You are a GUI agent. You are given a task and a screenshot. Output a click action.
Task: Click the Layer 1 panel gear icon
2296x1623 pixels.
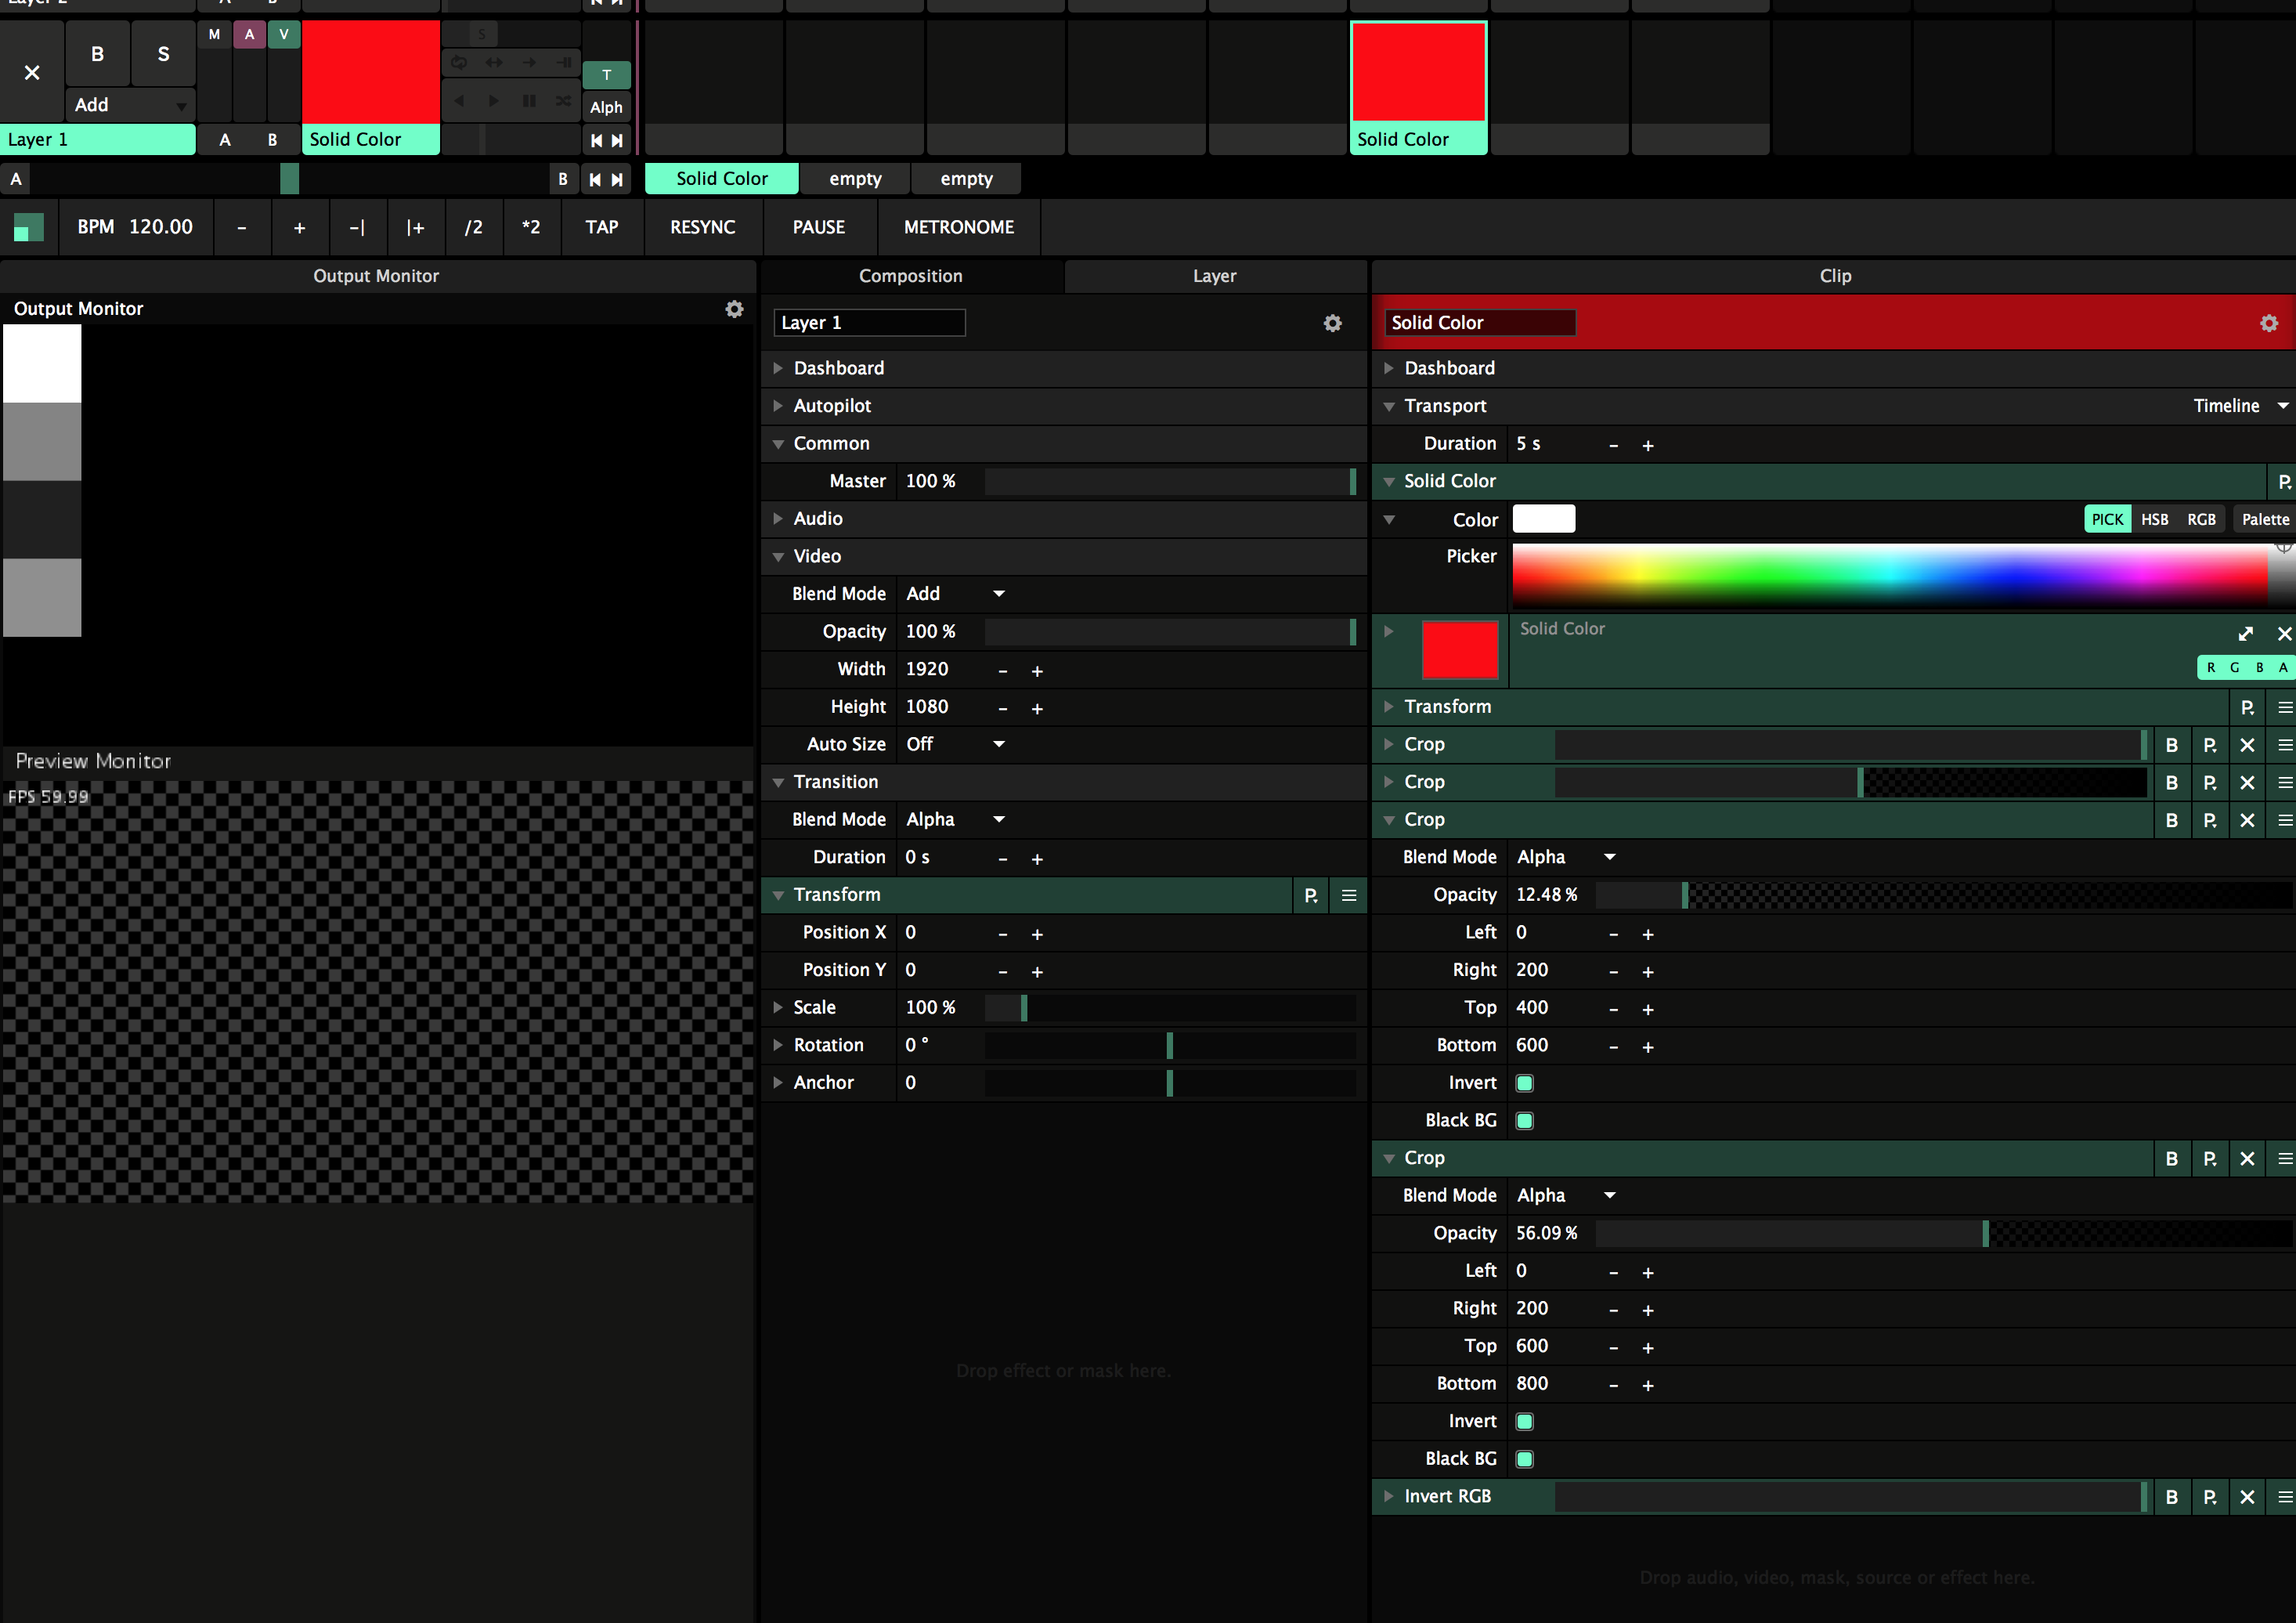click(x=1332, y=323)
